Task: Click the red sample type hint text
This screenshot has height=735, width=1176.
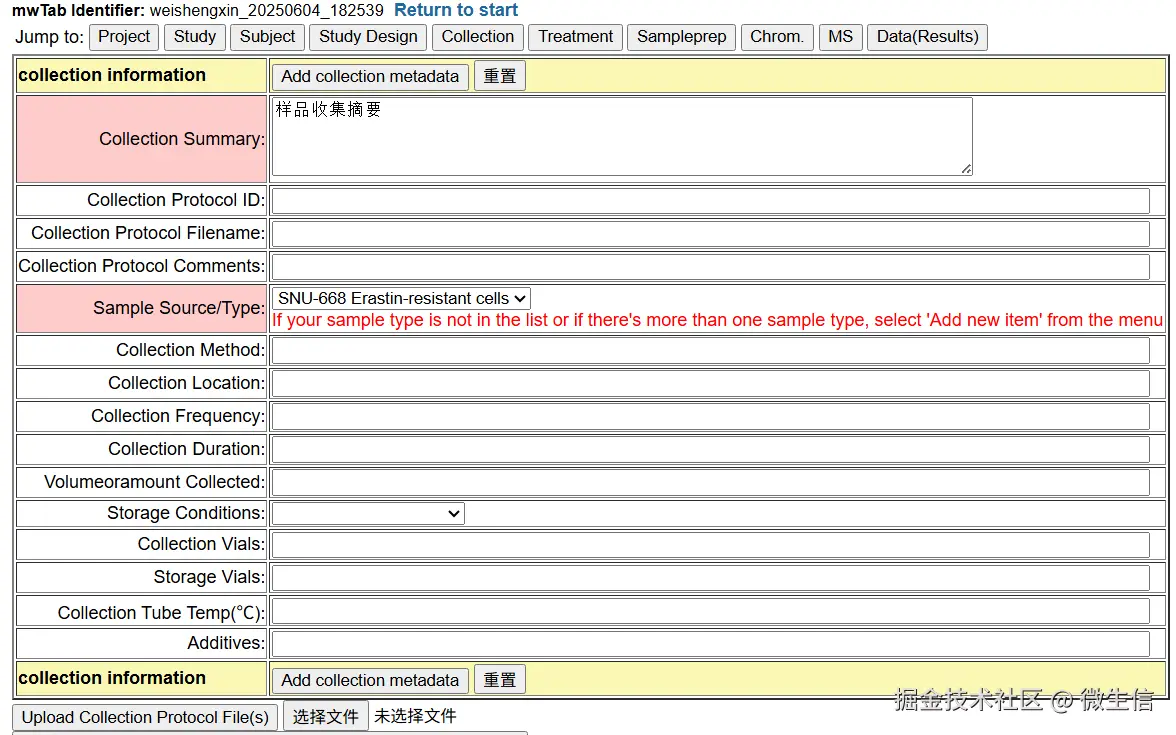Action: point(717,320)
